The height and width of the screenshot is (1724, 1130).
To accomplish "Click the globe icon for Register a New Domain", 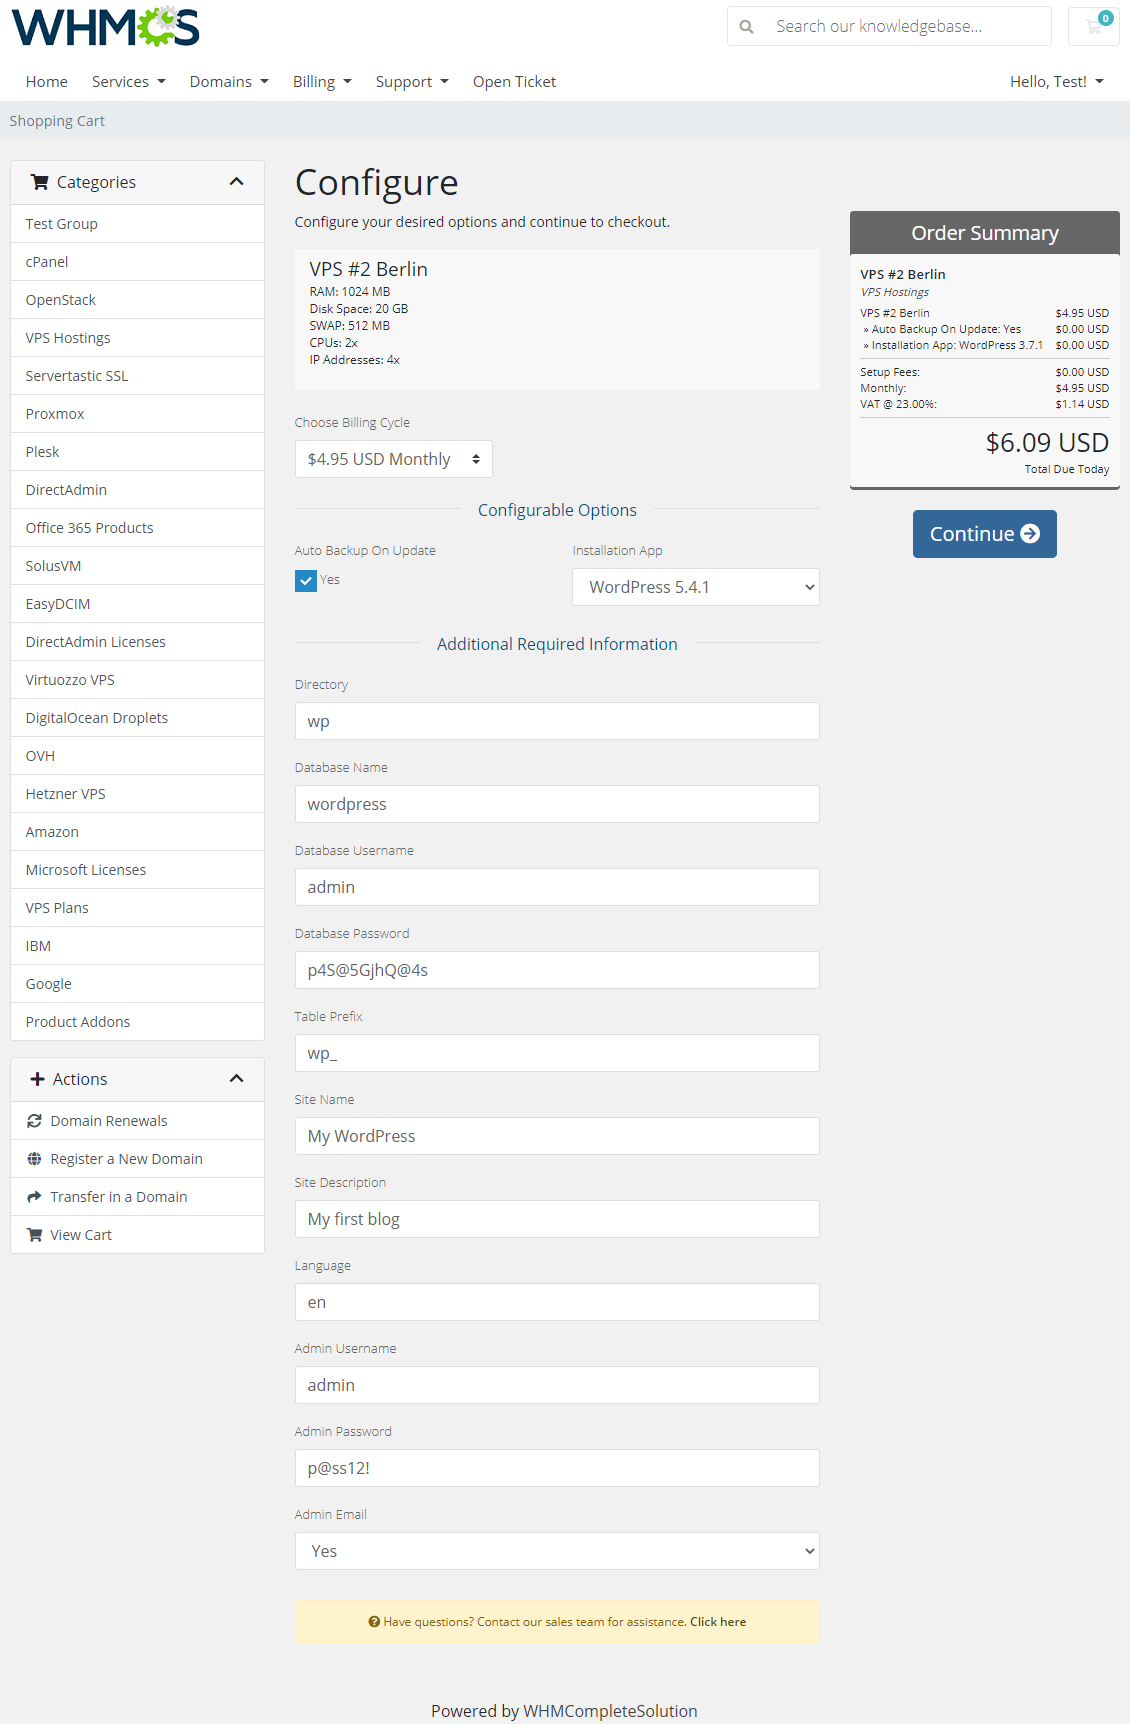I will pyautogui.click(x=35, y=1159).
